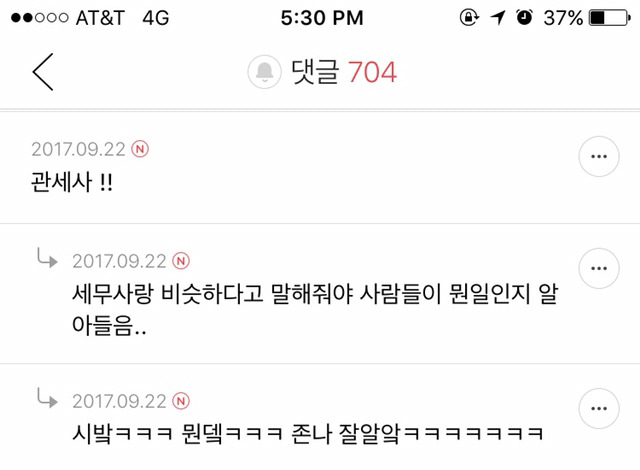Click the date 2017.09.22 on first comment
The height and width of the screenshot is (470, 640).
[x=78, y=149]
